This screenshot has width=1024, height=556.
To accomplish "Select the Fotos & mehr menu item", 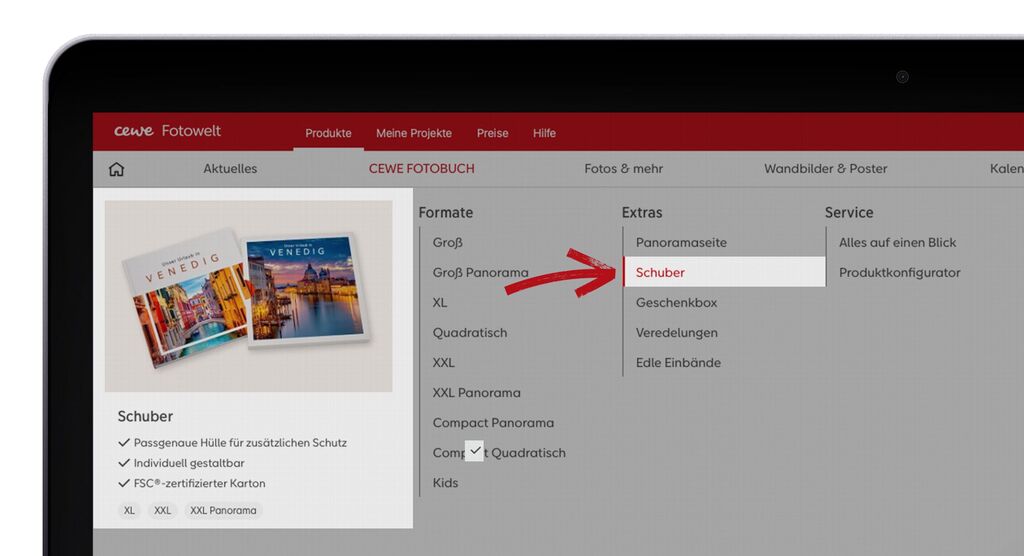I will (624, 169).
